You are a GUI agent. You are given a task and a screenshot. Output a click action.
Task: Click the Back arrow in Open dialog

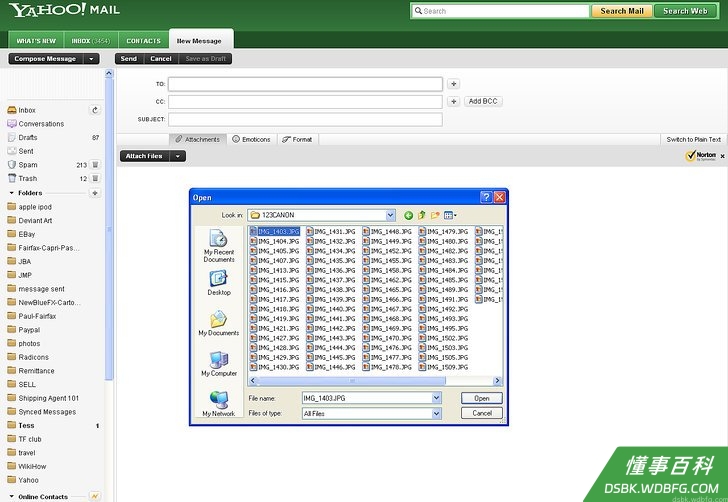click(x=408, y=215)
